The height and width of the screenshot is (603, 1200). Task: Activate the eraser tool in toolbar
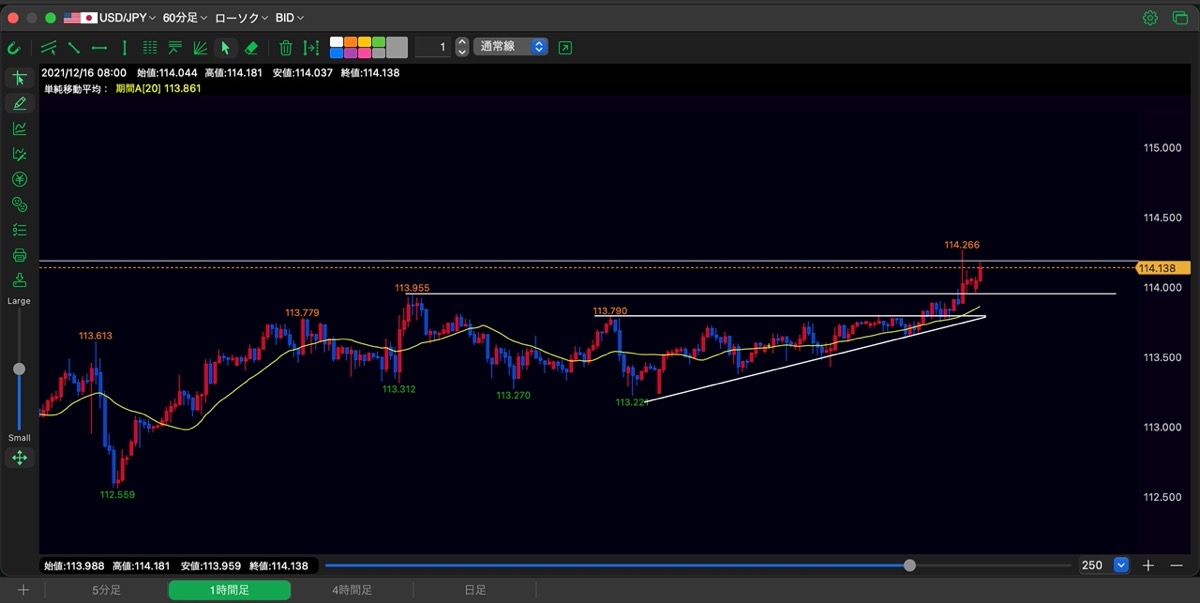pos(251,47)
